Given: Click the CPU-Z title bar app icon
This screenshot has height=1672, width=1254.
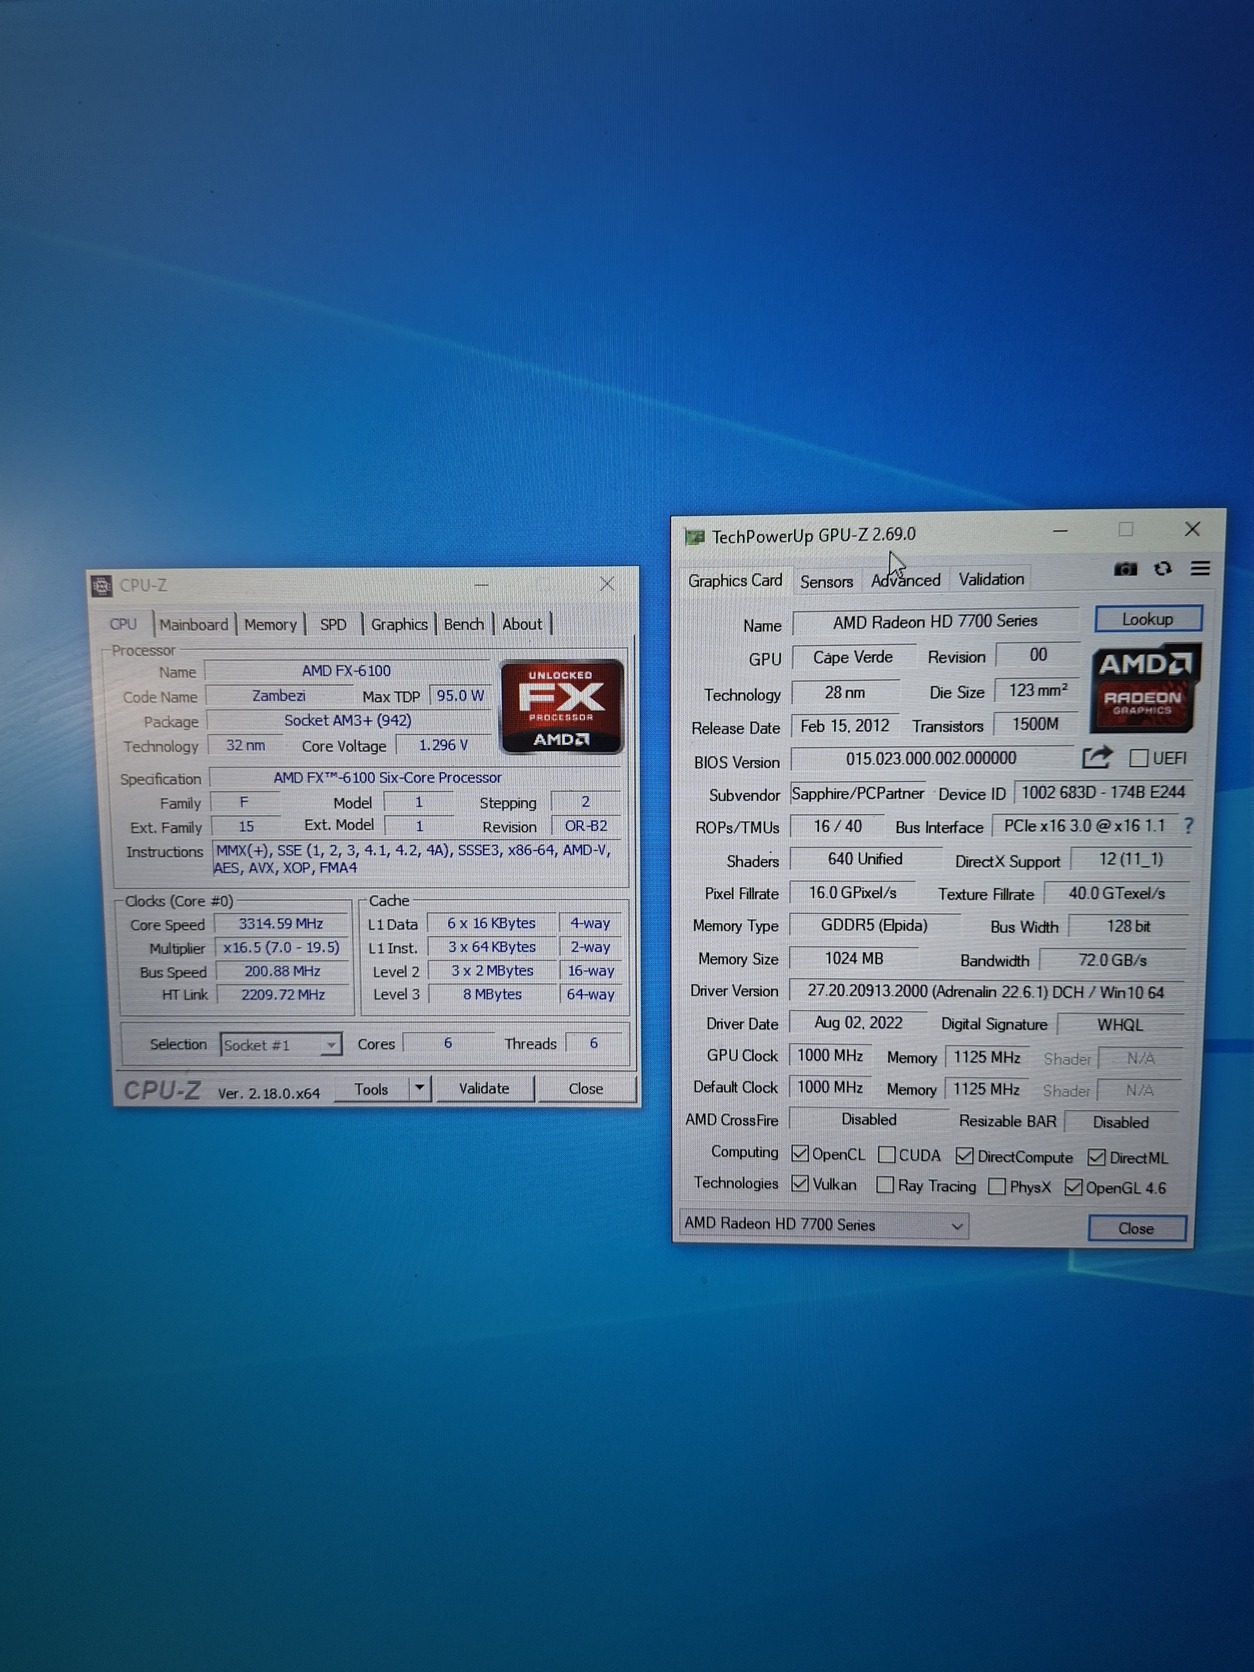Looking at the screenshot, I should coord(101,586).
